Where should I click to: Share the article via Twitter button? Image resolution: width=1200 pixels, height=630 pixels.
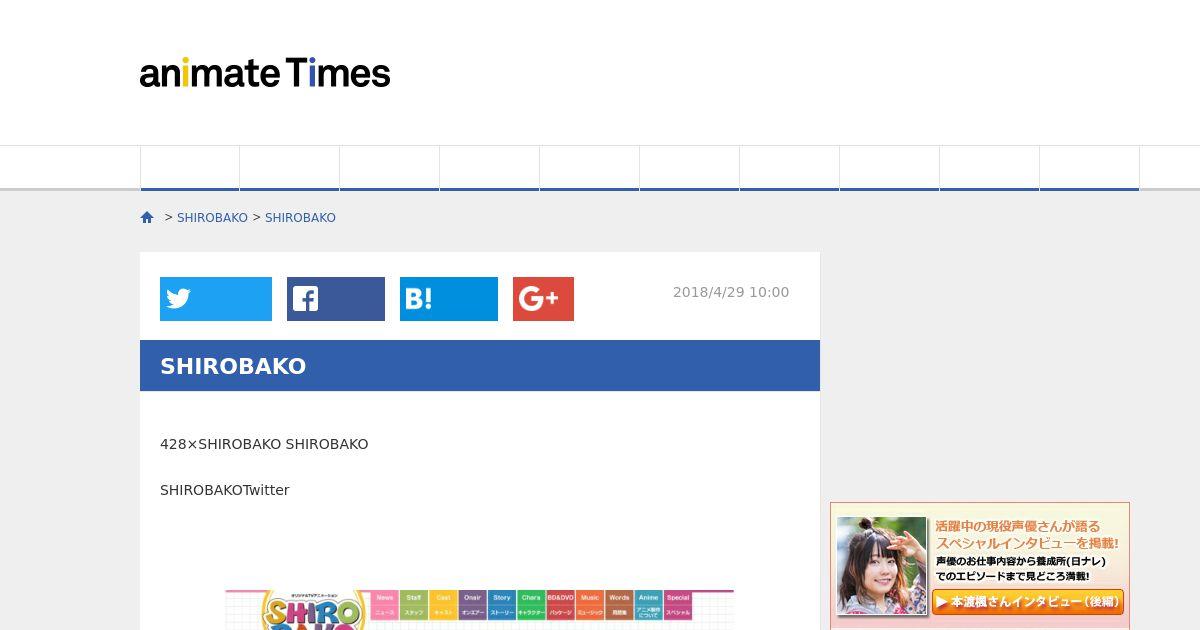pyautogui.click(x=216, y=299)
